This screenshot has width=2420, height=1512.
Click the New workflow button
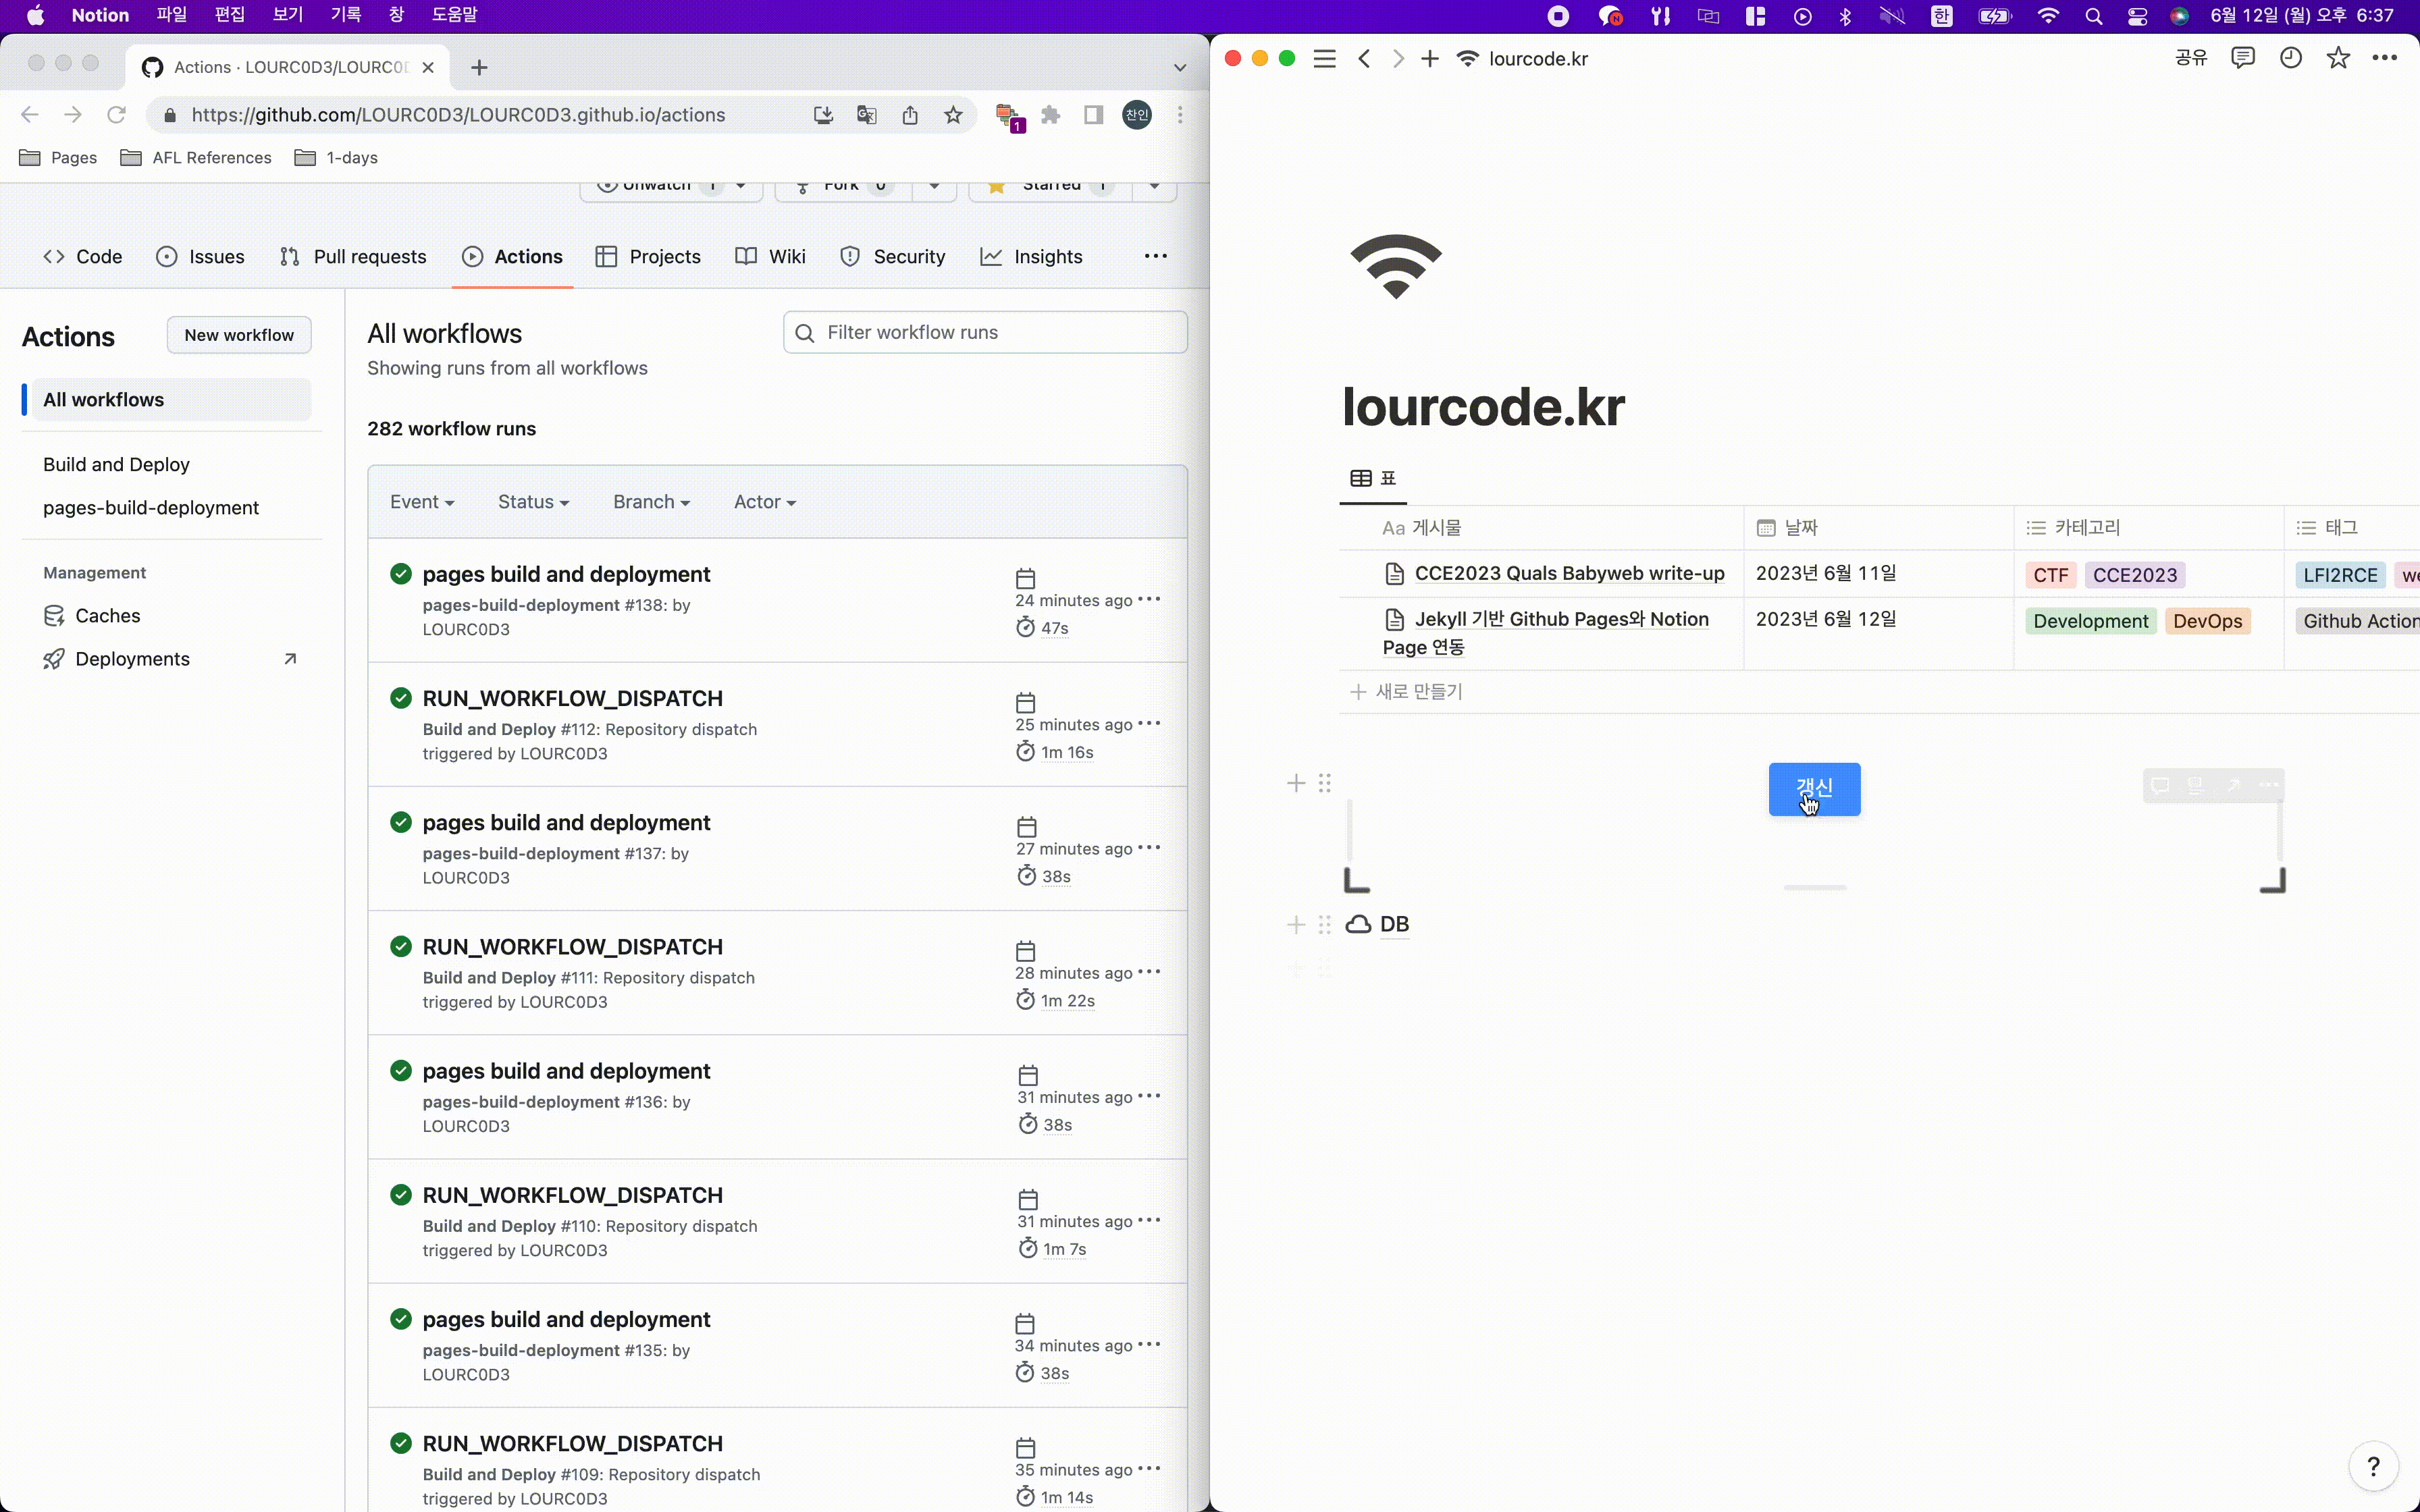pos(239,335)
